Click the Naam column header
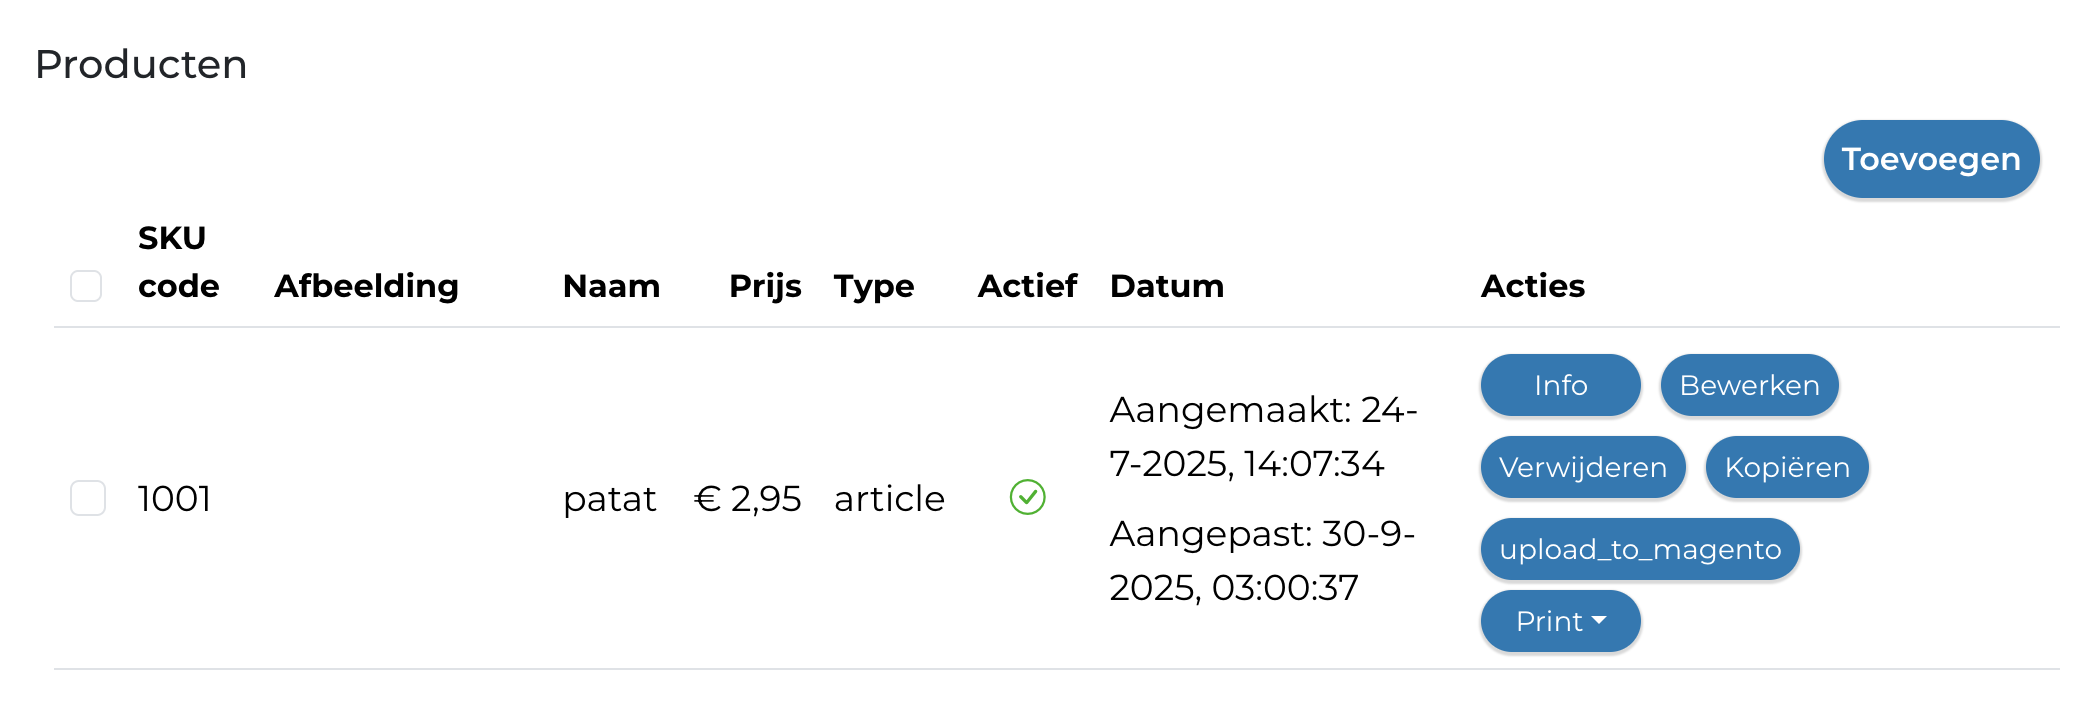This screenshot has width=2086, height=728. [x=611, y=286]
